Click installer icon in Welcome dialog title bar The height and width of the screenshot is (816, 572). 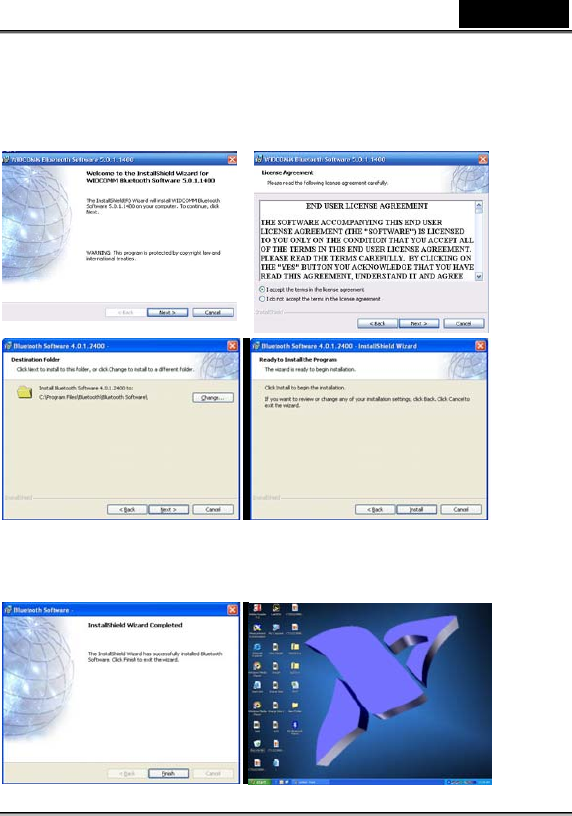pos(7,159)
